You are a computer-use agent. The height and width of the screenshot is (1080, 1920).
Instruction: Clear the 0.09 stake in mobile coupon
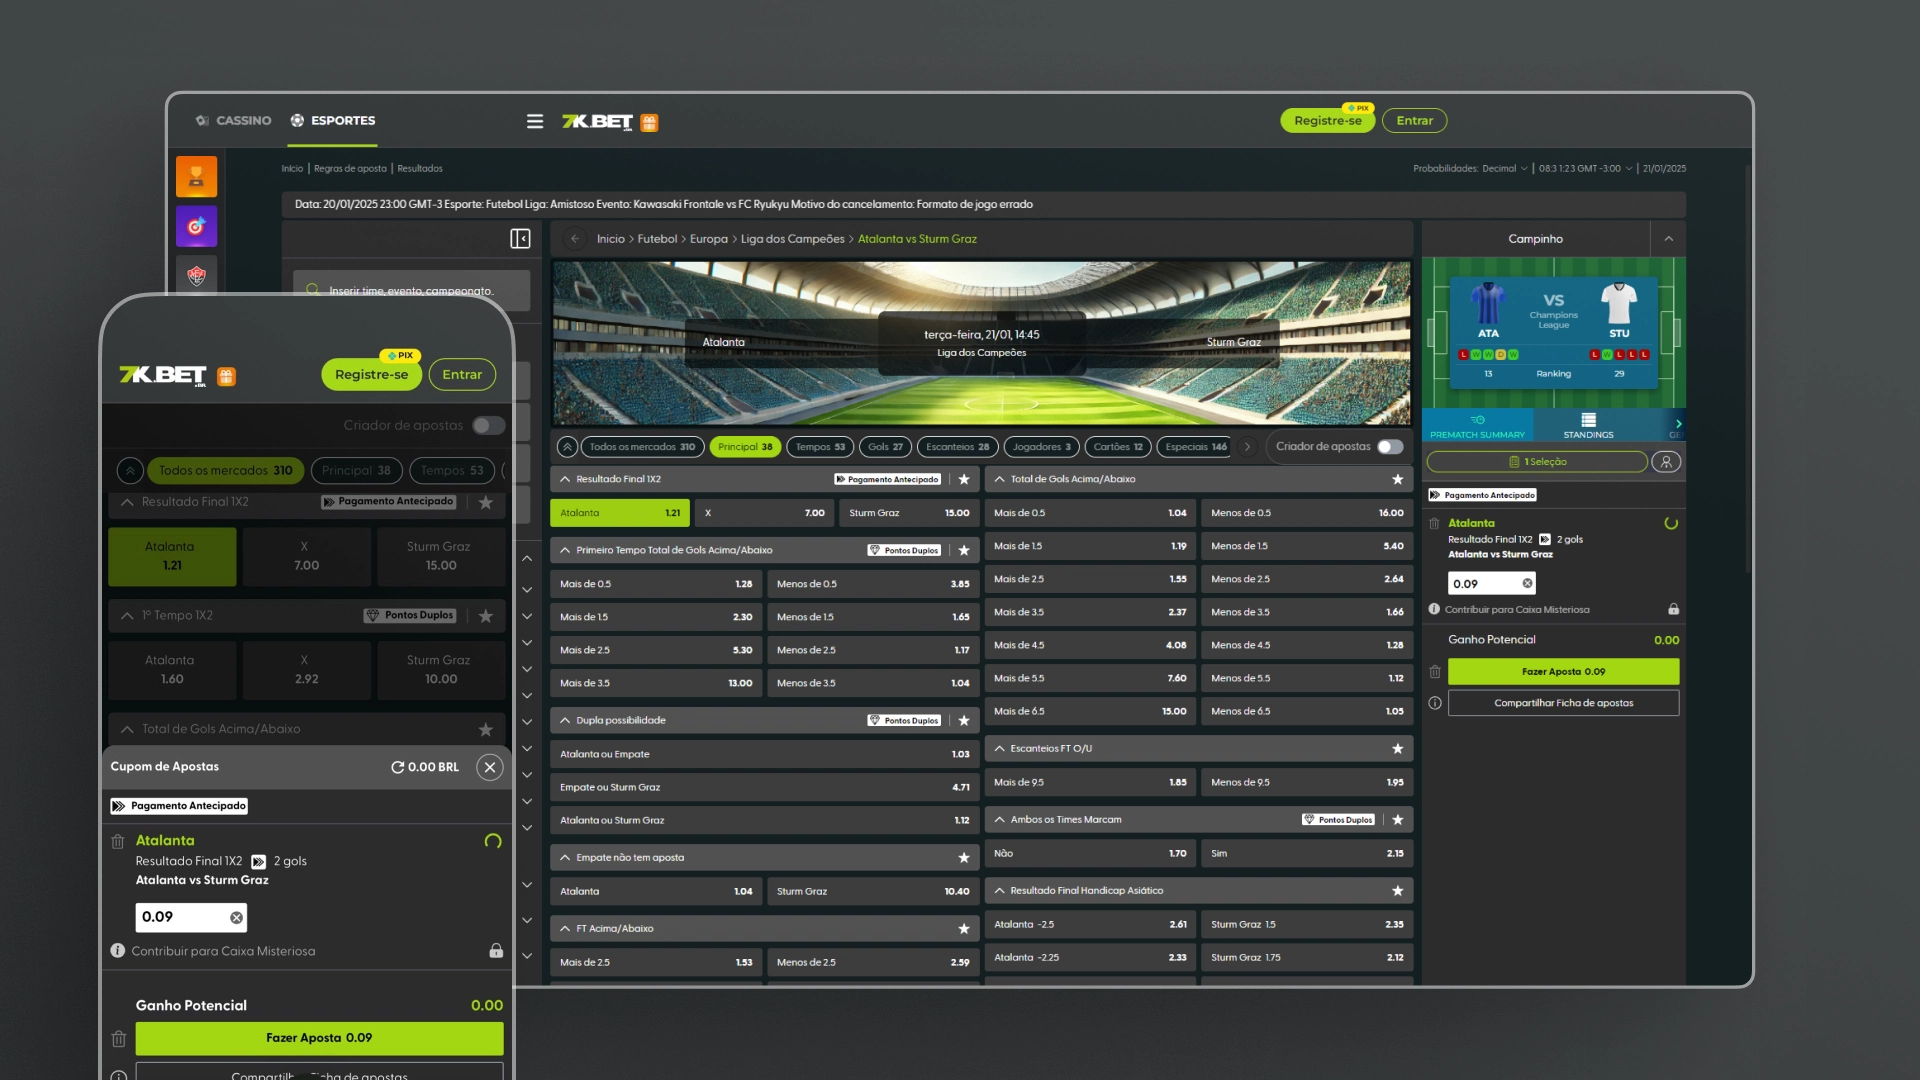(x=236, y=917)
